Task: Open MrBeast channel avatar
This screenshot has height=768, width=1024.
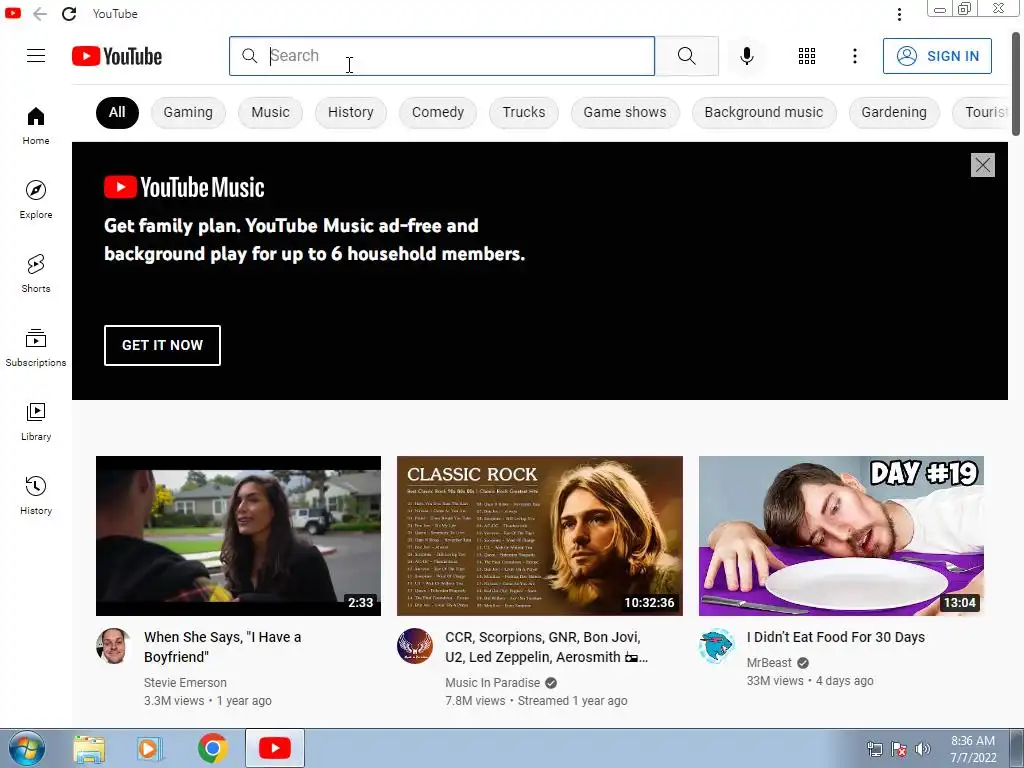Action: pos(716,646)
